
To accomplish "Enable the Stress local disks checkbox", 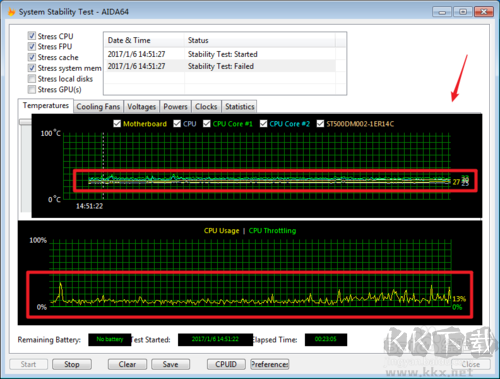I will coord(32,79).
